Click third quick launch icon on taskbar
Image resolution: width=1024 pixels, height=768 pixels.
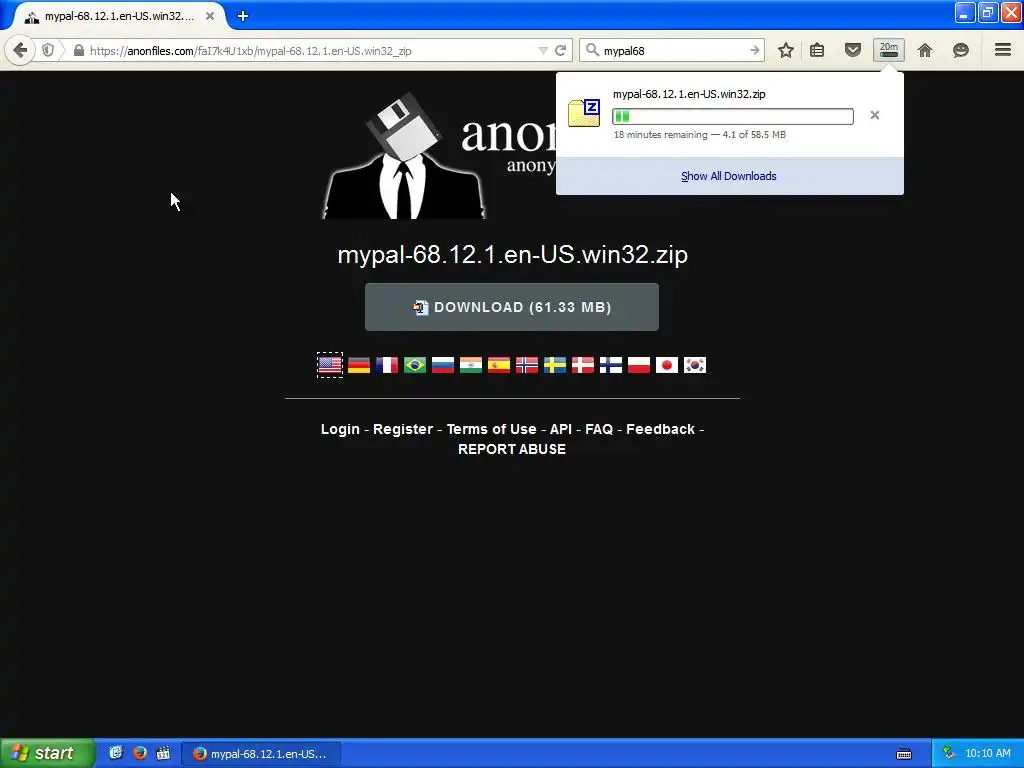click(x=163, y=753)
